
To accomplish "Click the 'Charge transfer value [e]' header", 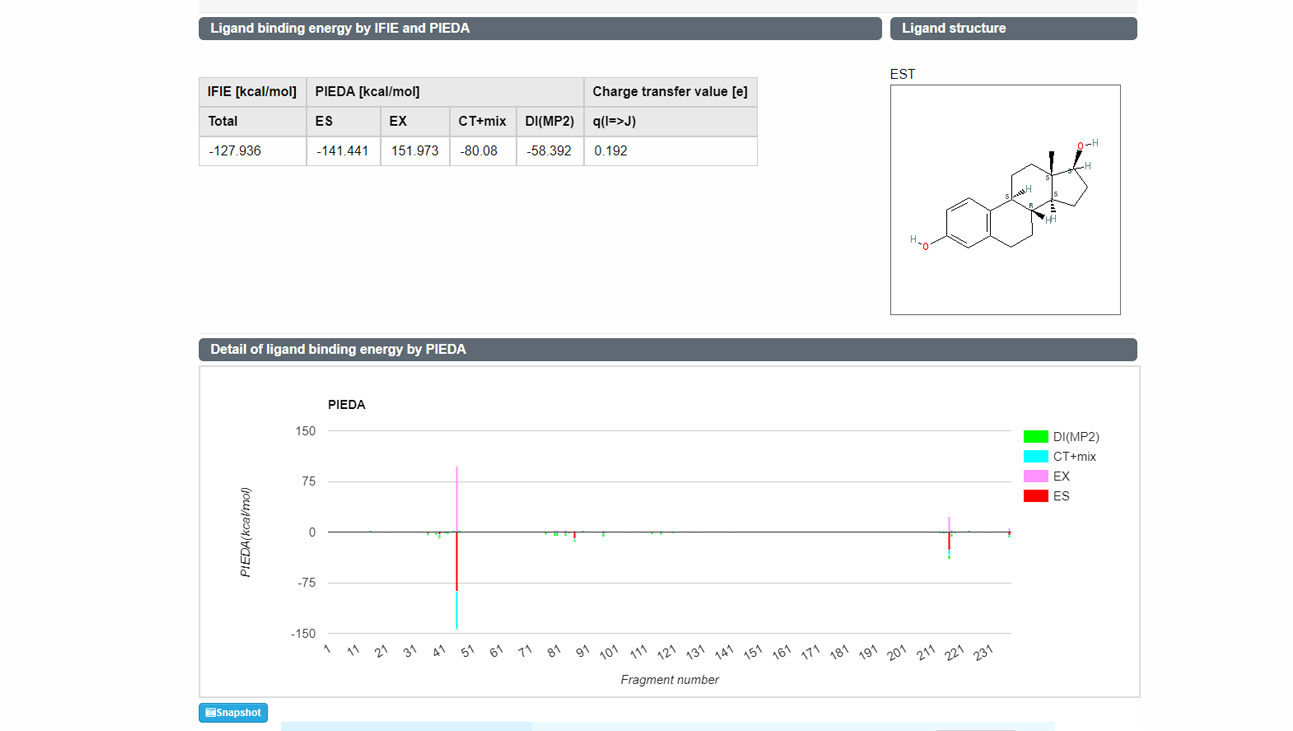I will click(671, 92).
